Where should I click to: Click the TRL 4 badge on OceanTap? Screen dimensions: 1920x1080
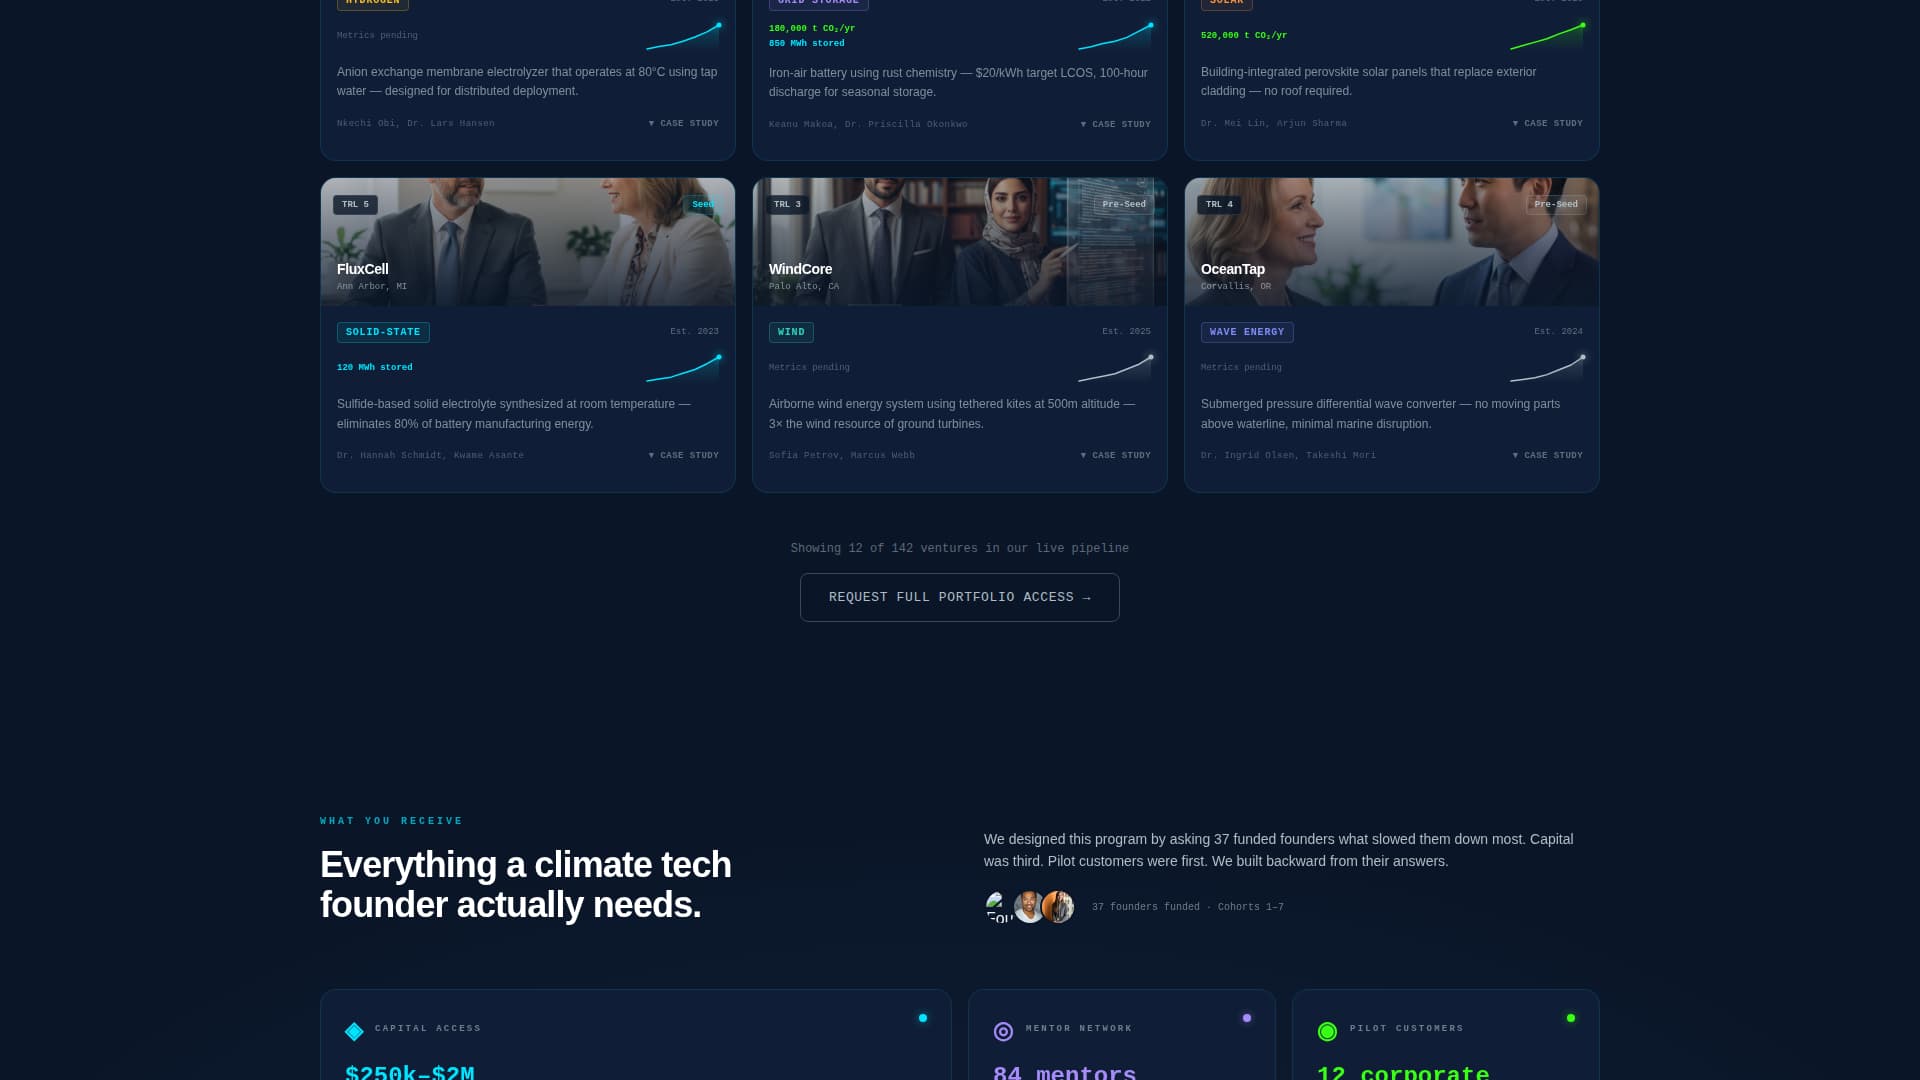point(1219,204)
